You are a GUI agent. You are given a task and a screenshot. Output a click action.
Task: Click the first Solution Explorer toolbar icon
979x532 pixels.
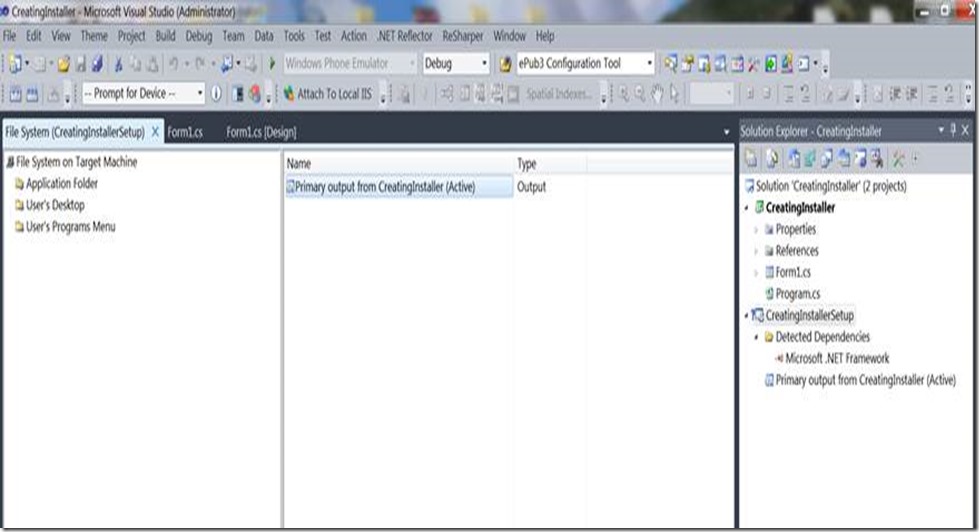751,158
